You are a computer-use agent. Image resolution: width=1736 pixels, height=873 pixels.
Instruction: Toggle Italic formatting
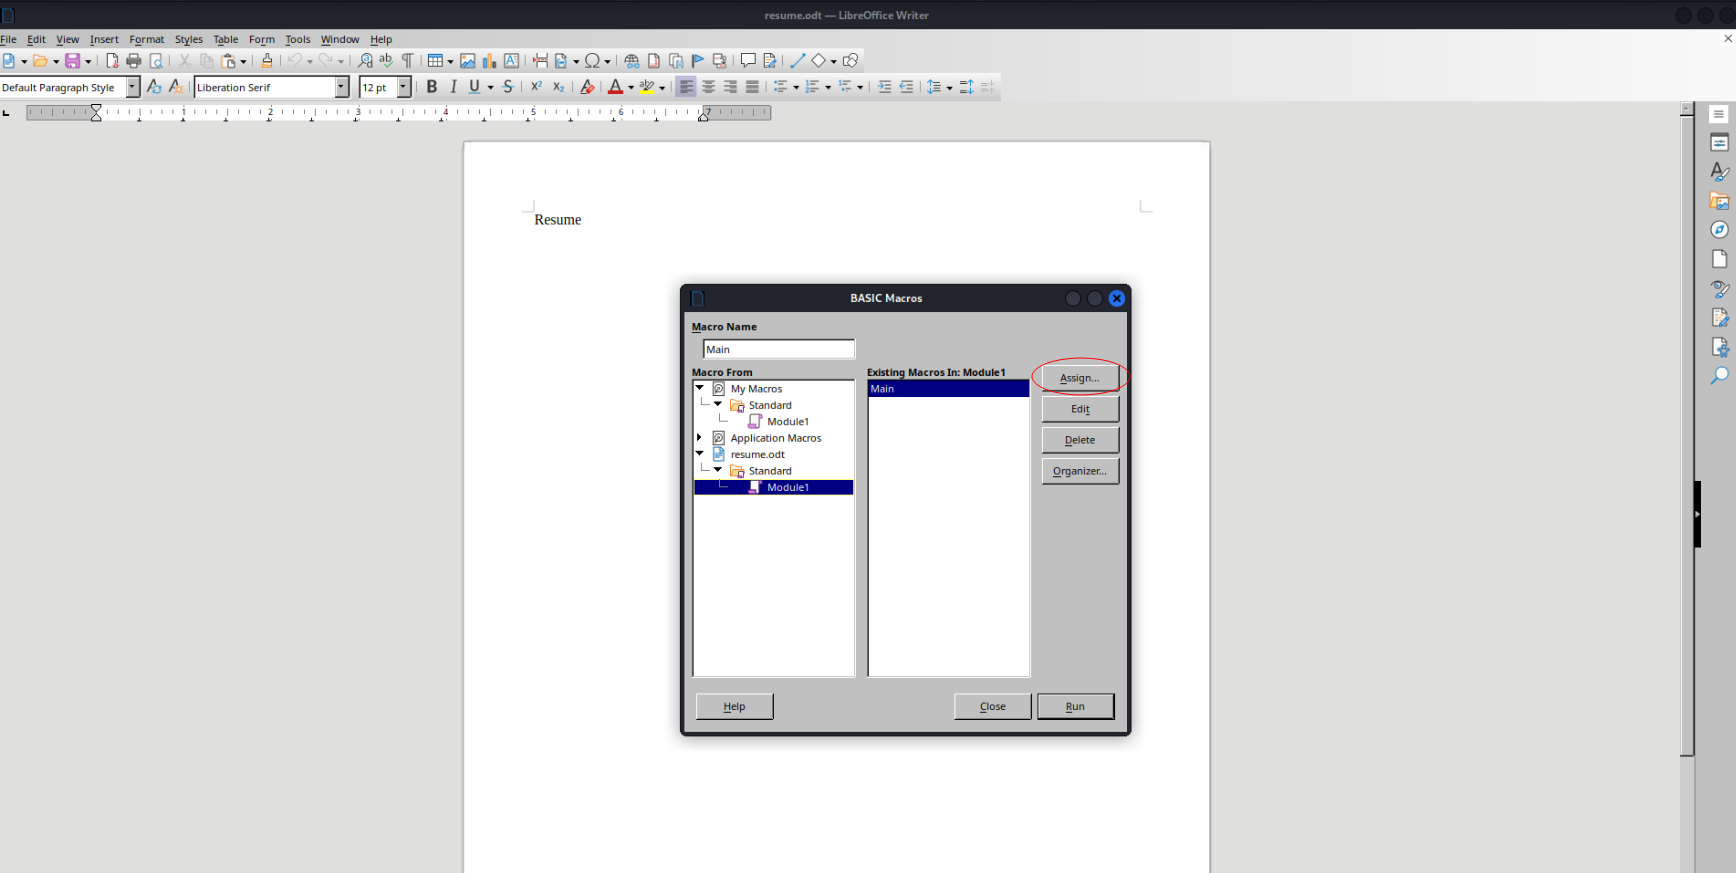453,87
